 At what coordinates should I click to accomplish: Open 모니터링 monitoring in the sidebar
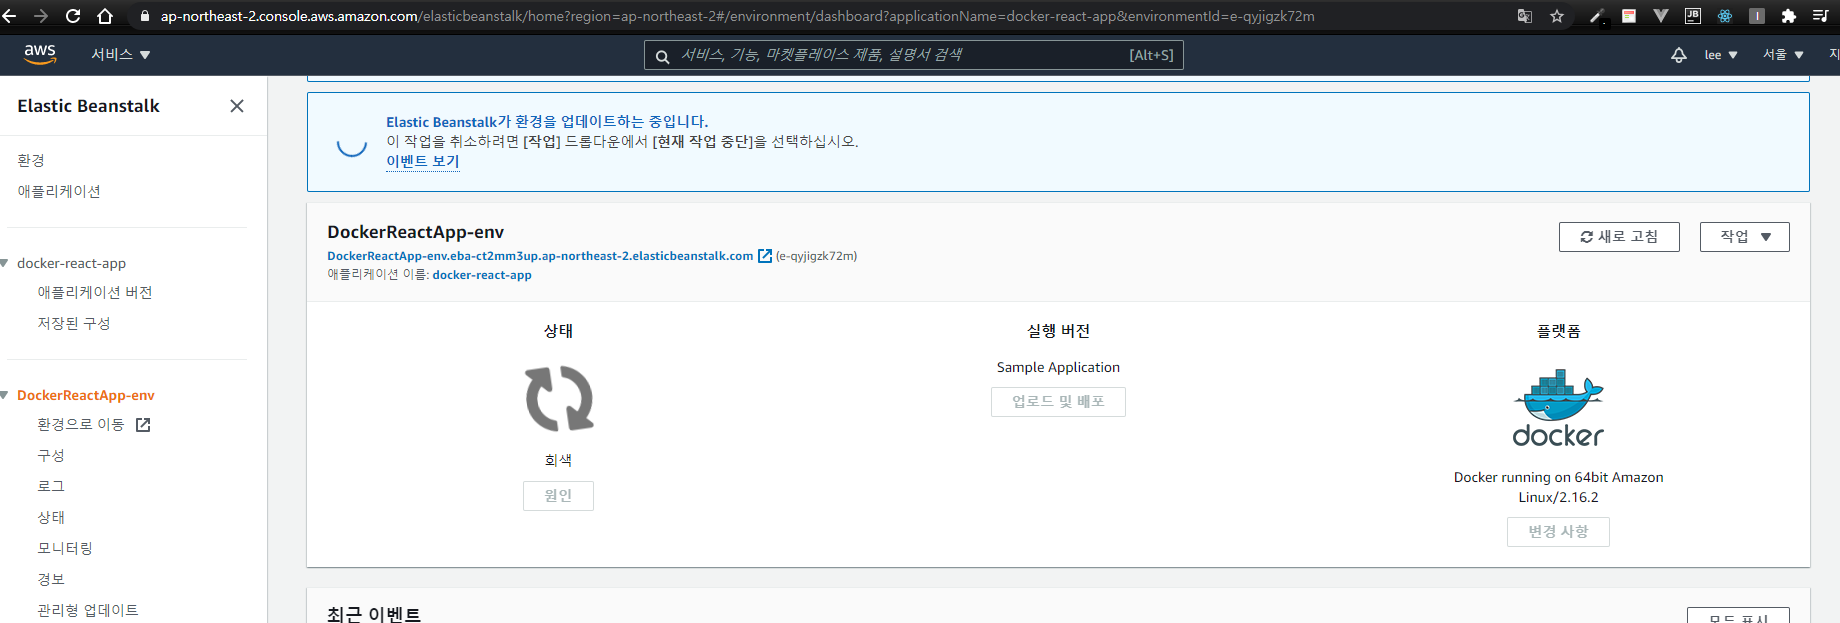point(65,548)
